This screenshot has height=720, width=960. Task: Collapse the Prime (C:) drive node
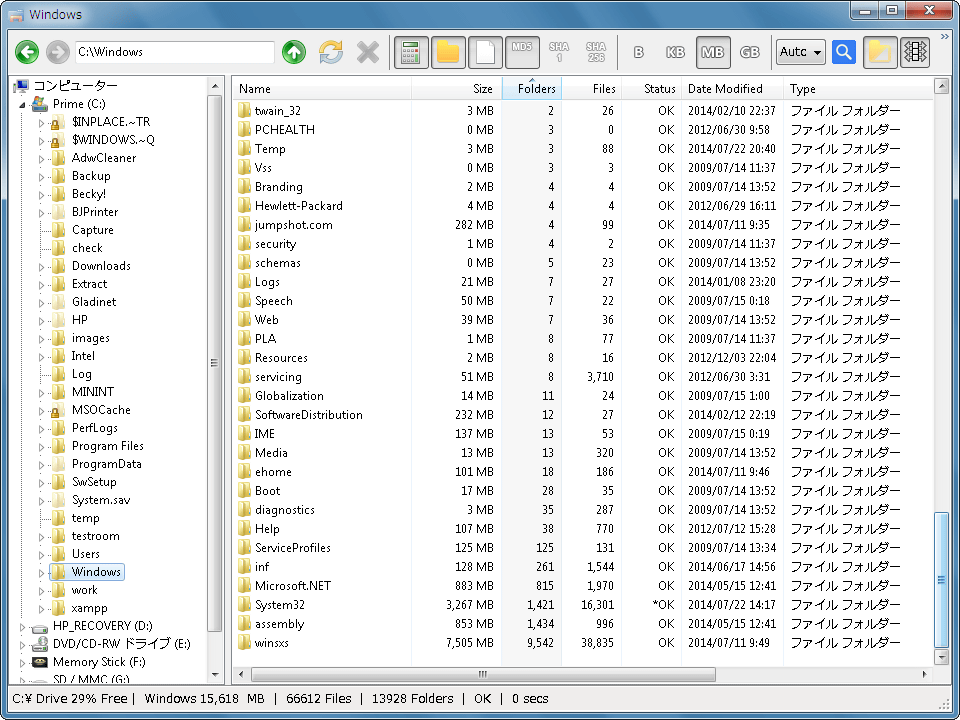[x=22, y=105]
